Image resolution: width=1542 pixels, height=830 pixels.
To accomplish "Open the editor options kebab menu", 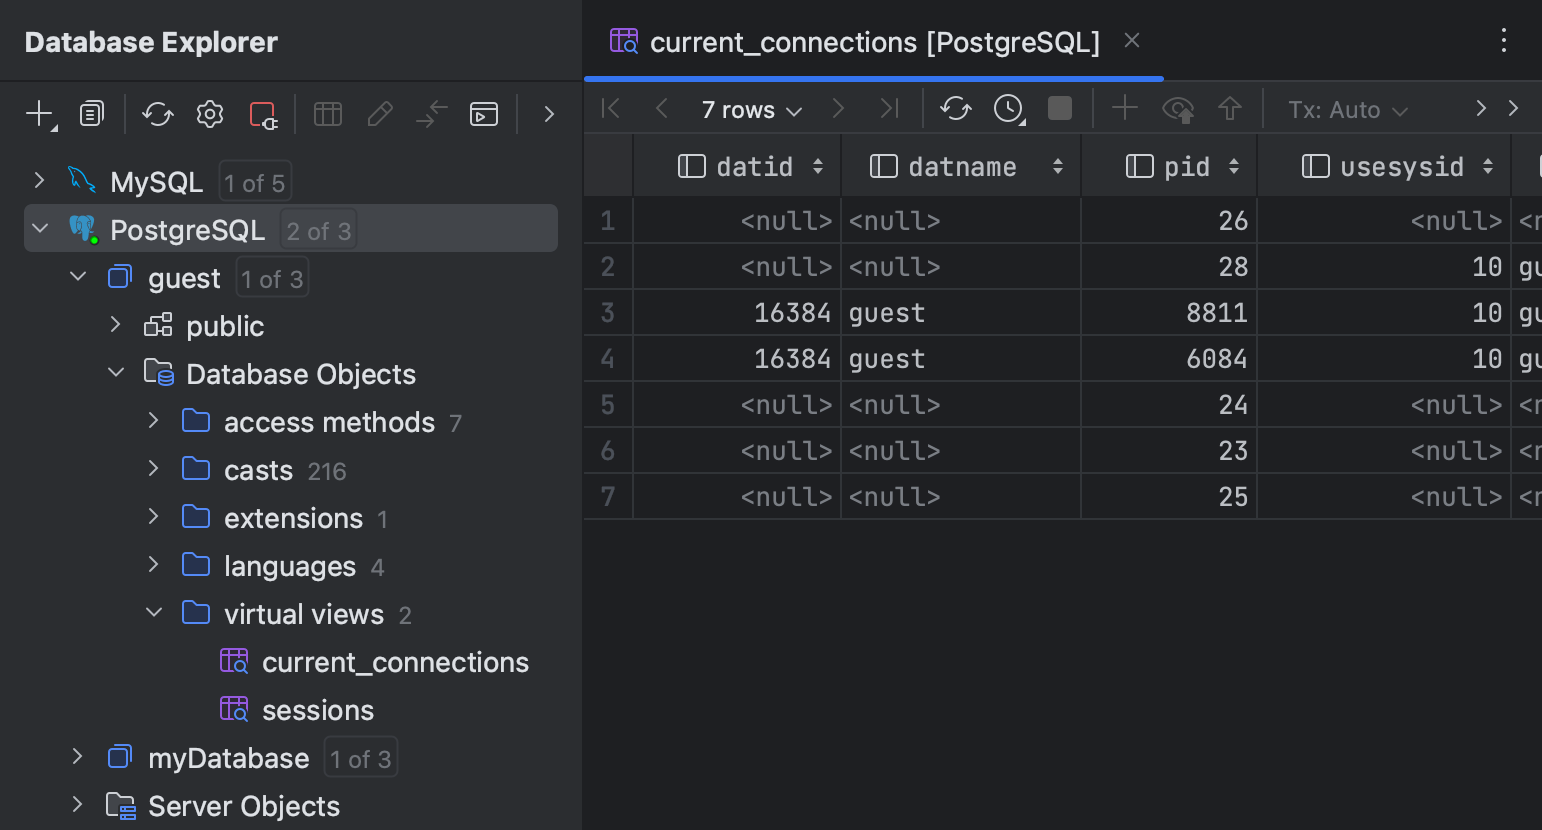I will 1504,40.
